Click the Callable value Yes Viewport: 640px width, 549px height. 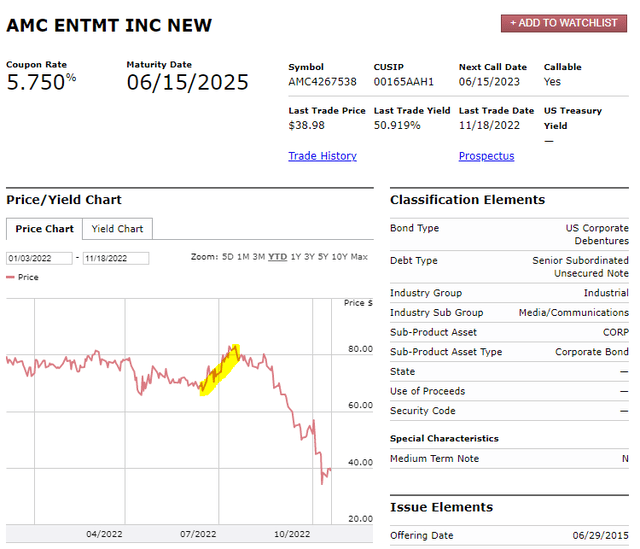click(x=552, y=82)
